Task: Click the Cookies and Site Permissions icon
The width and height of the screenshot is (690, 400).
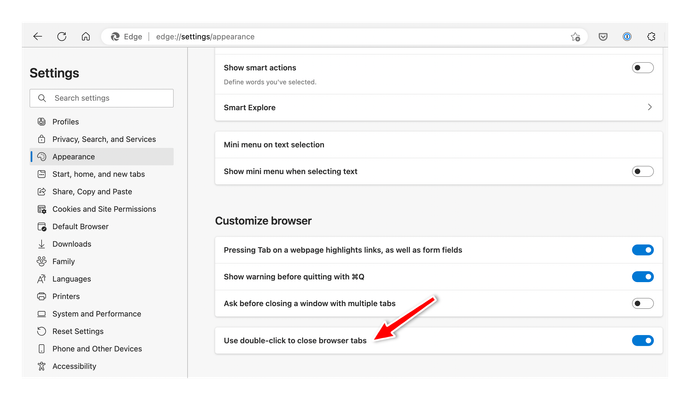Action: pyautogui.click(x=42, y=209)
